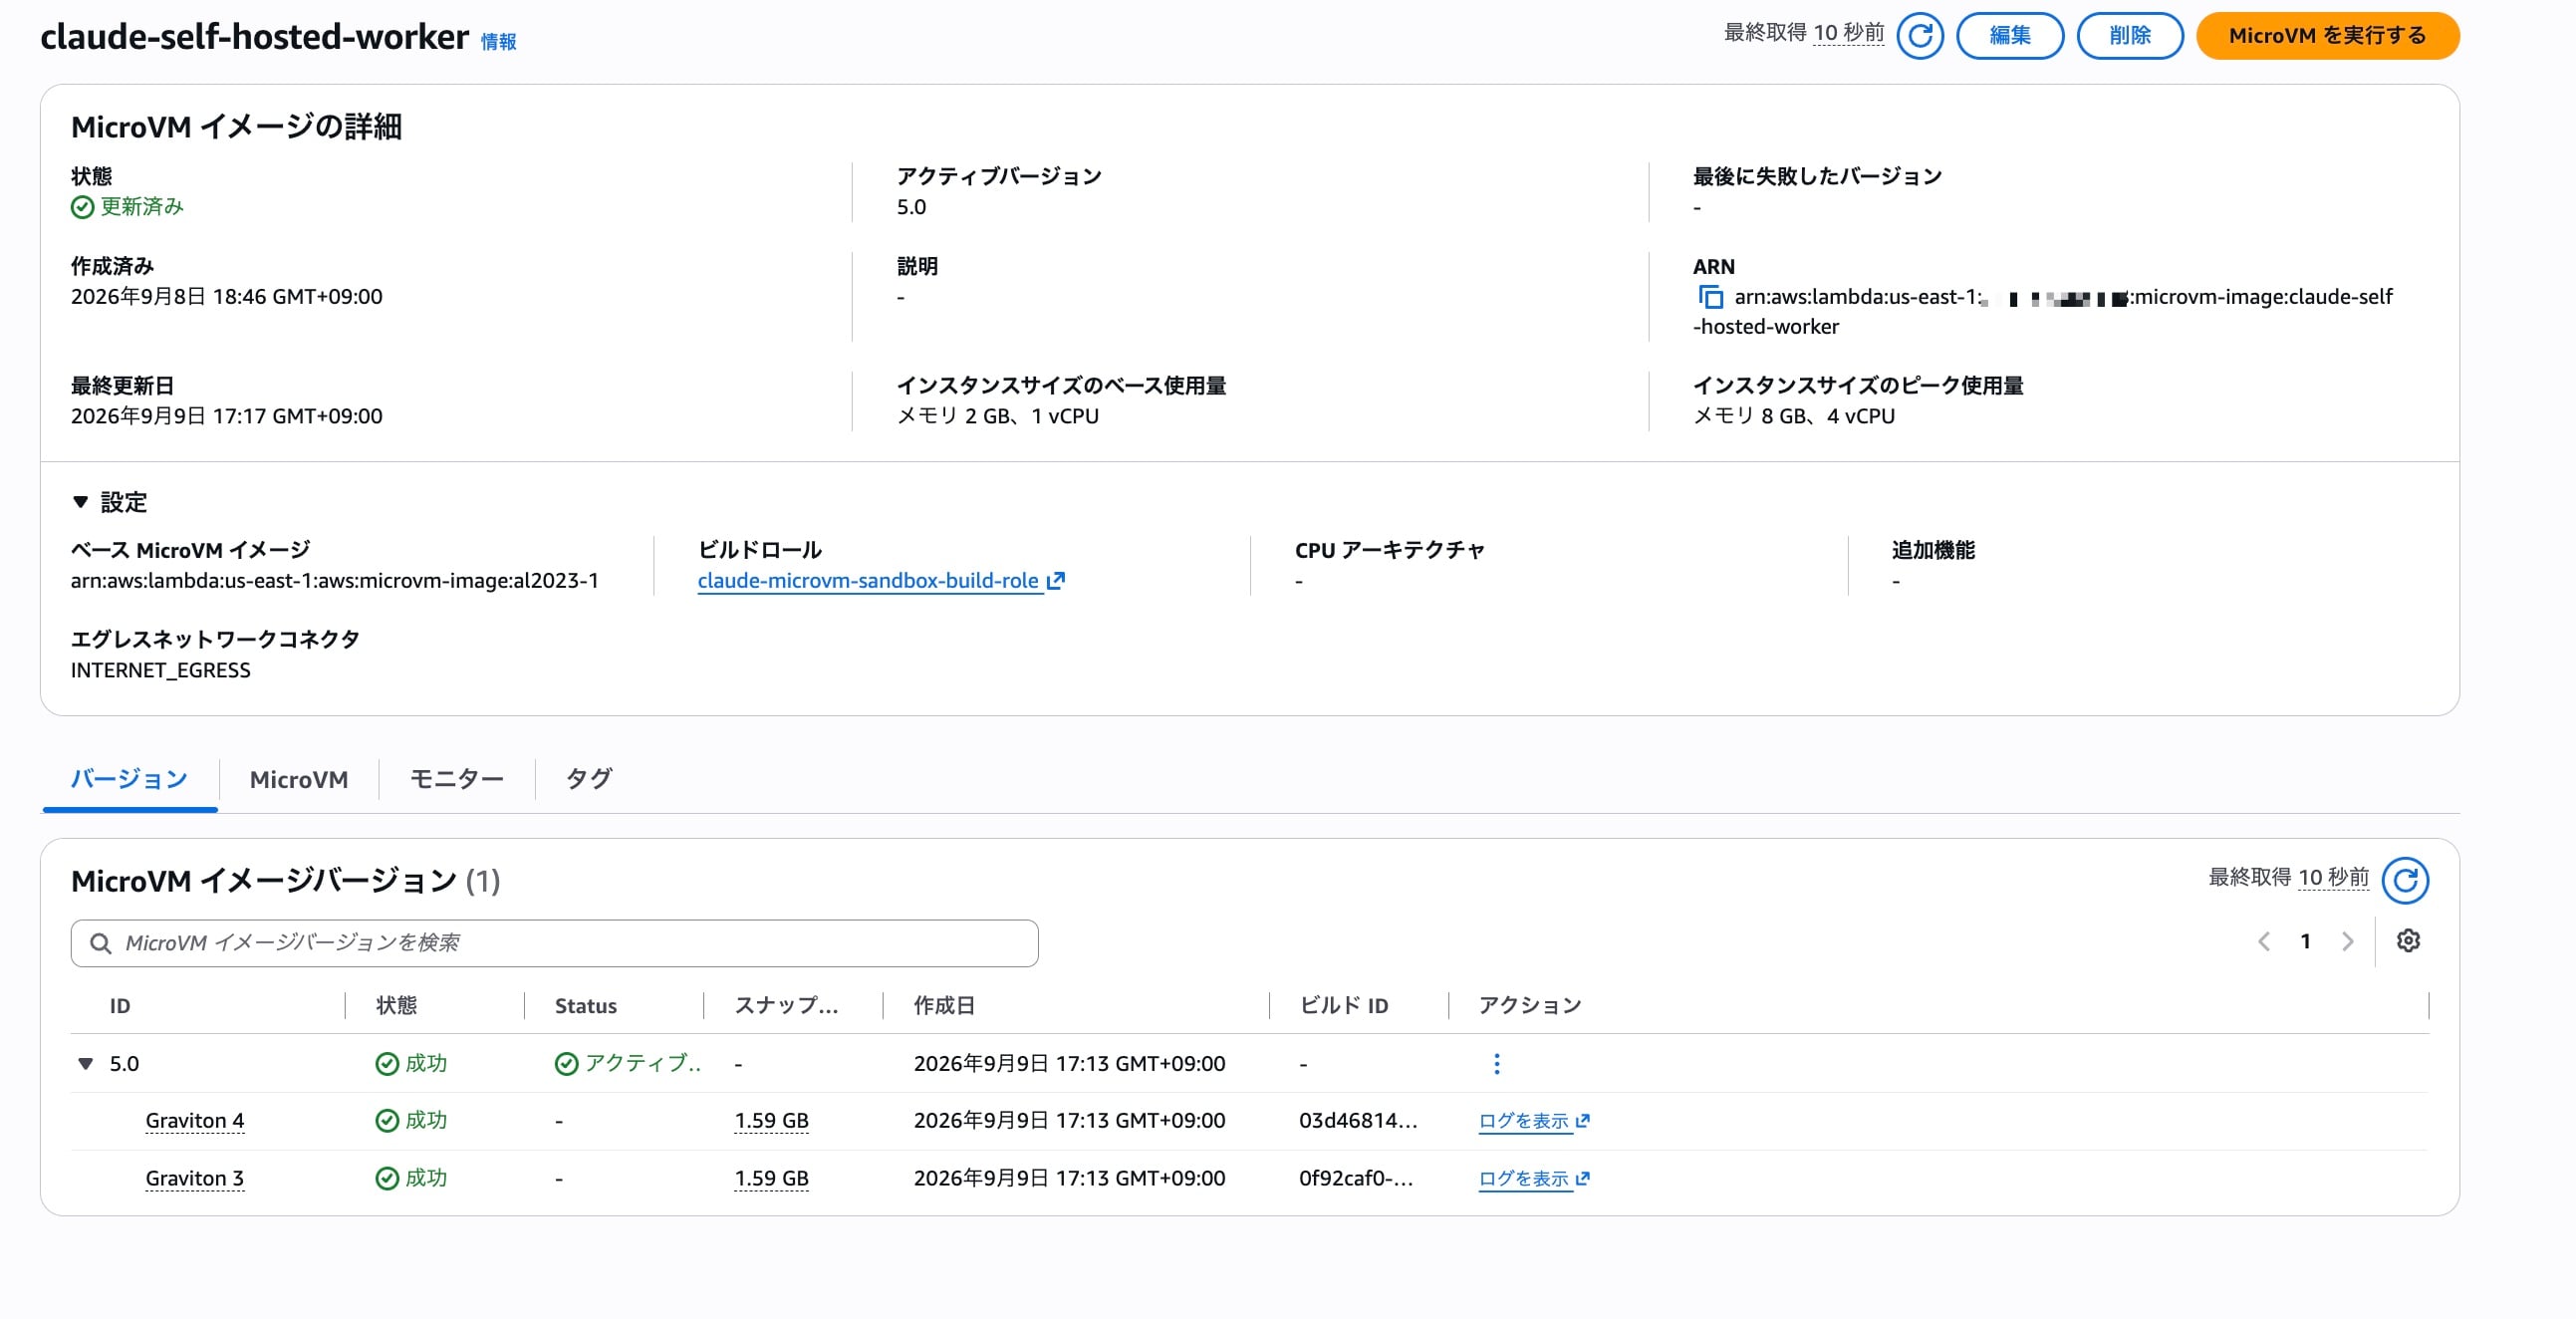Open ログを表示 for Graviton 3
2576x1319 pixels.
[x=1534, y=1179]
